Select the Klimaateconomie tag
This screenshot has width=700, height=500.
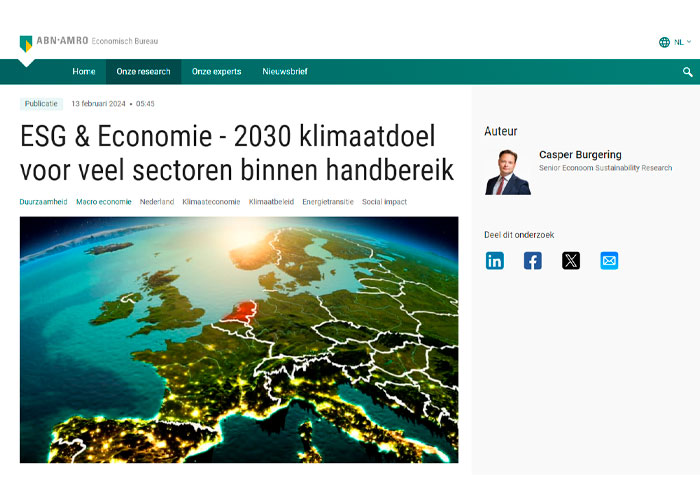coord(211,202)
